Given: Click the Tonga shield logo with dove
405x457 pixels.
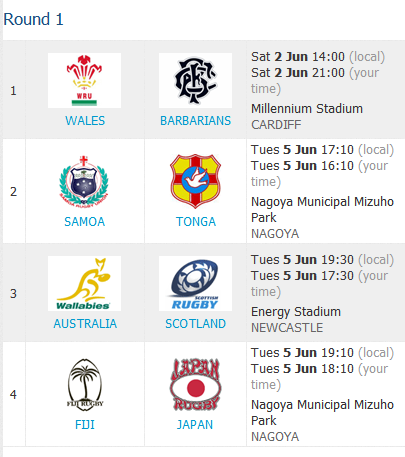Looking at the screenshot, I should point(195,181).
